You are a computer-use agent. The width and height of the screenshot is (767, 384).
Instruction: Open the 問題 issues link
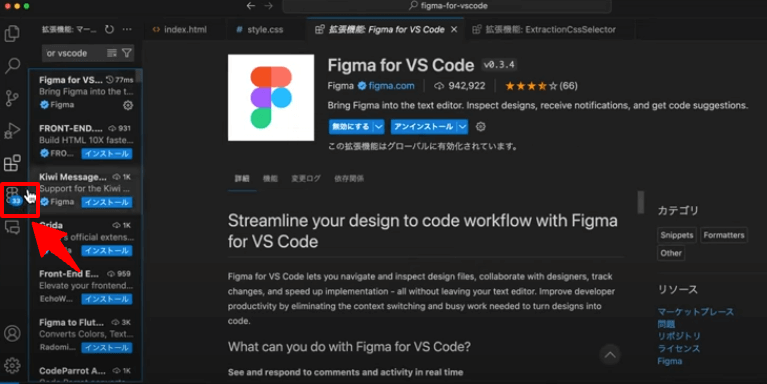pyautogui.click(x=666, y=324)
